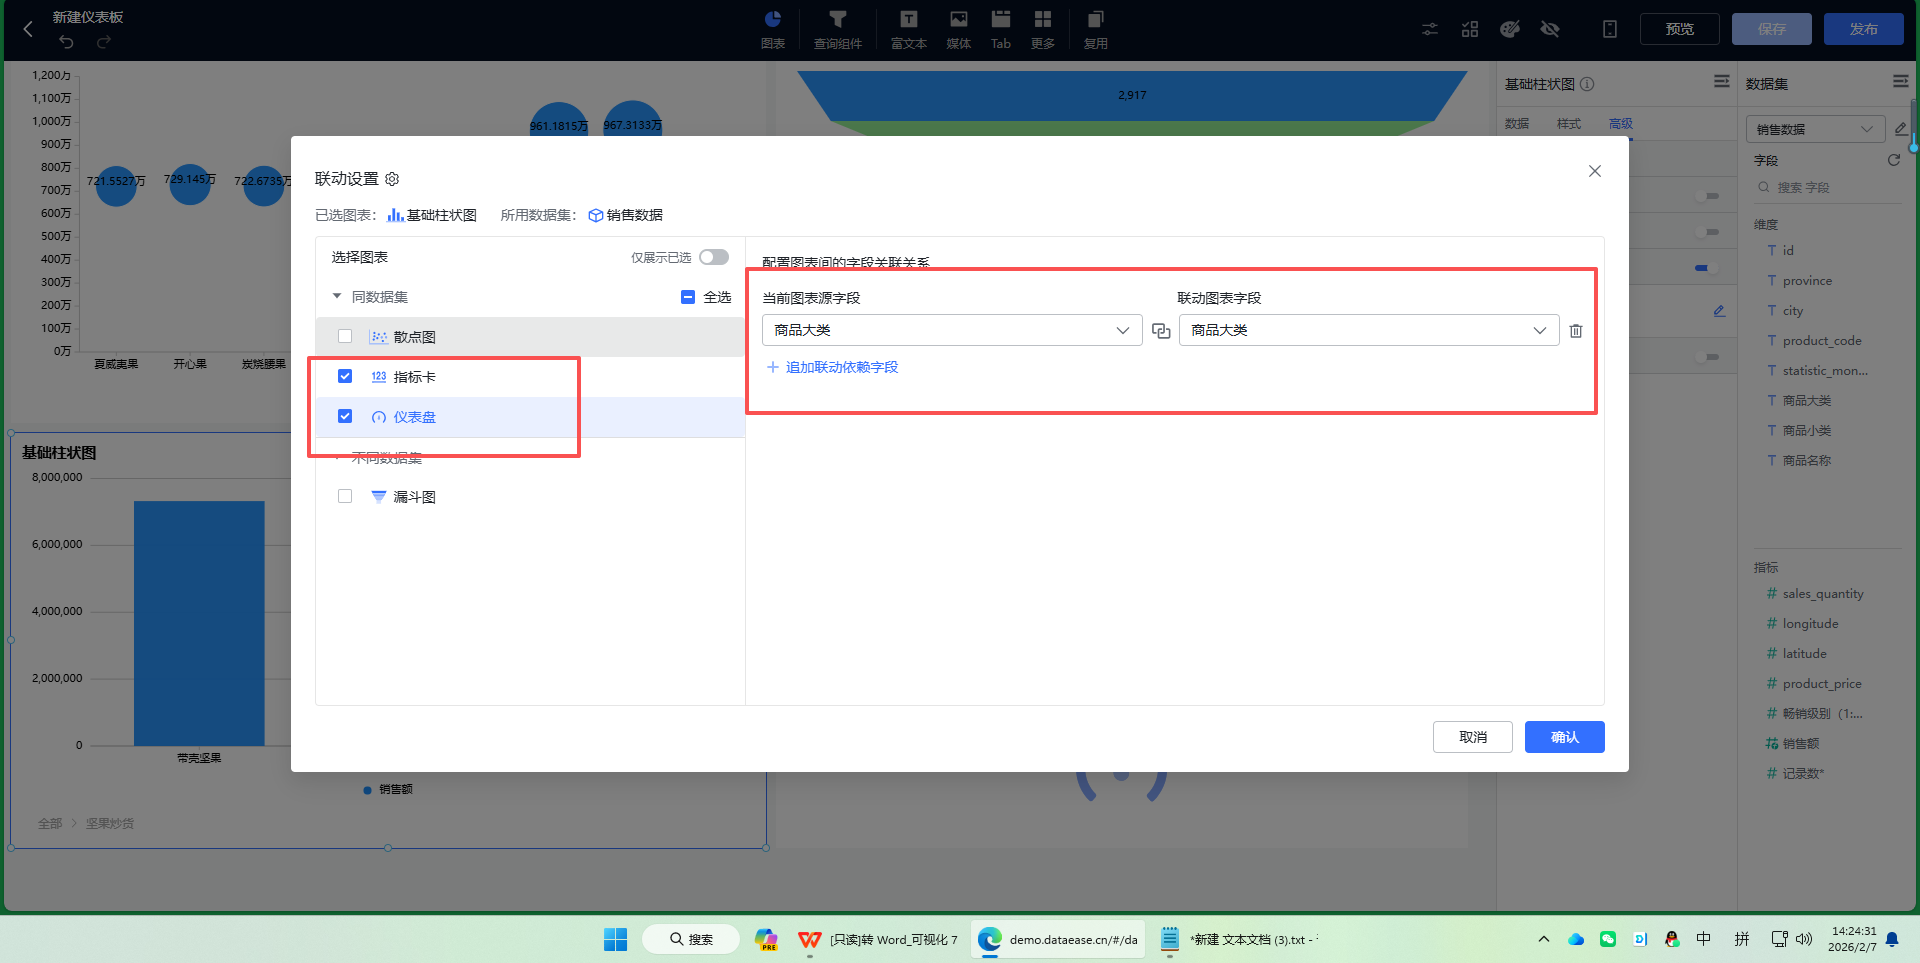Image resolution: width=1920 pixels, height=963 pixels.
Task: Confirm linkage settings with 确认 button
Action: point(1564,737)
